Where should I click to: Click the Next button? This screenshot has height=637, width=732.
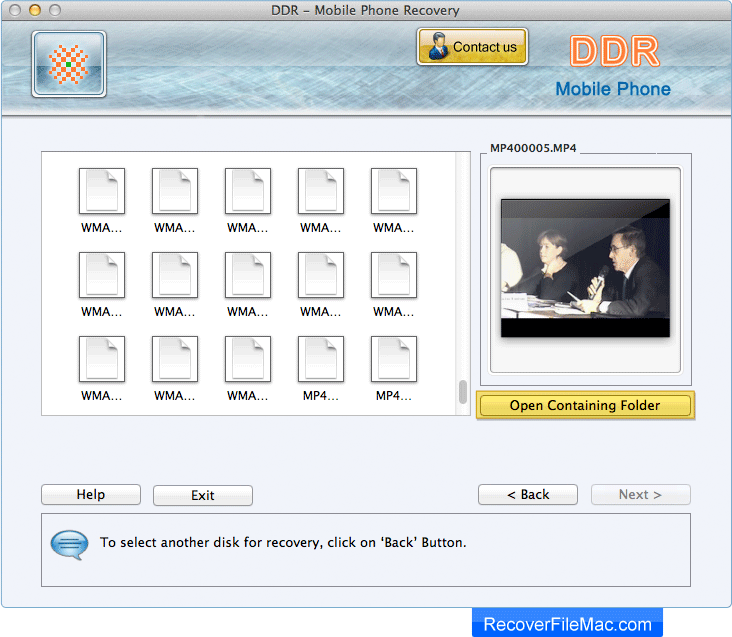click(640, 495)
